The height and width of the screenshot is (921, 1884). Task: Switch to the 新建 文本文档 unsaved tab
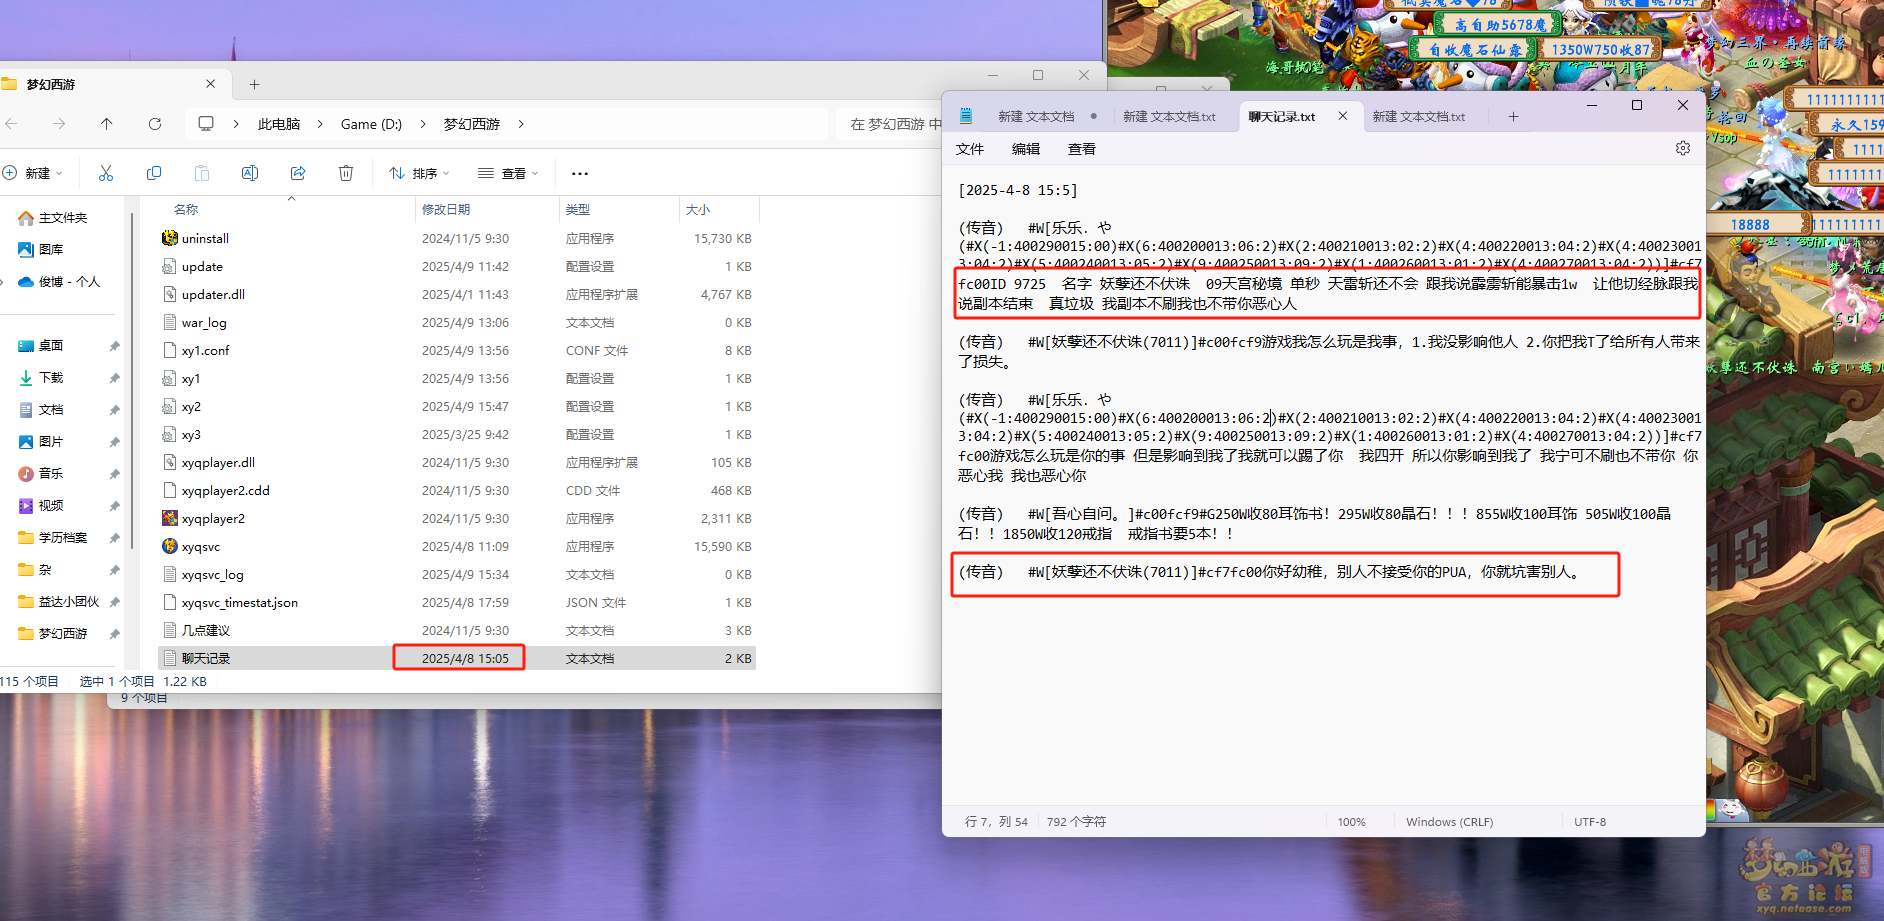pos(1036,117)
